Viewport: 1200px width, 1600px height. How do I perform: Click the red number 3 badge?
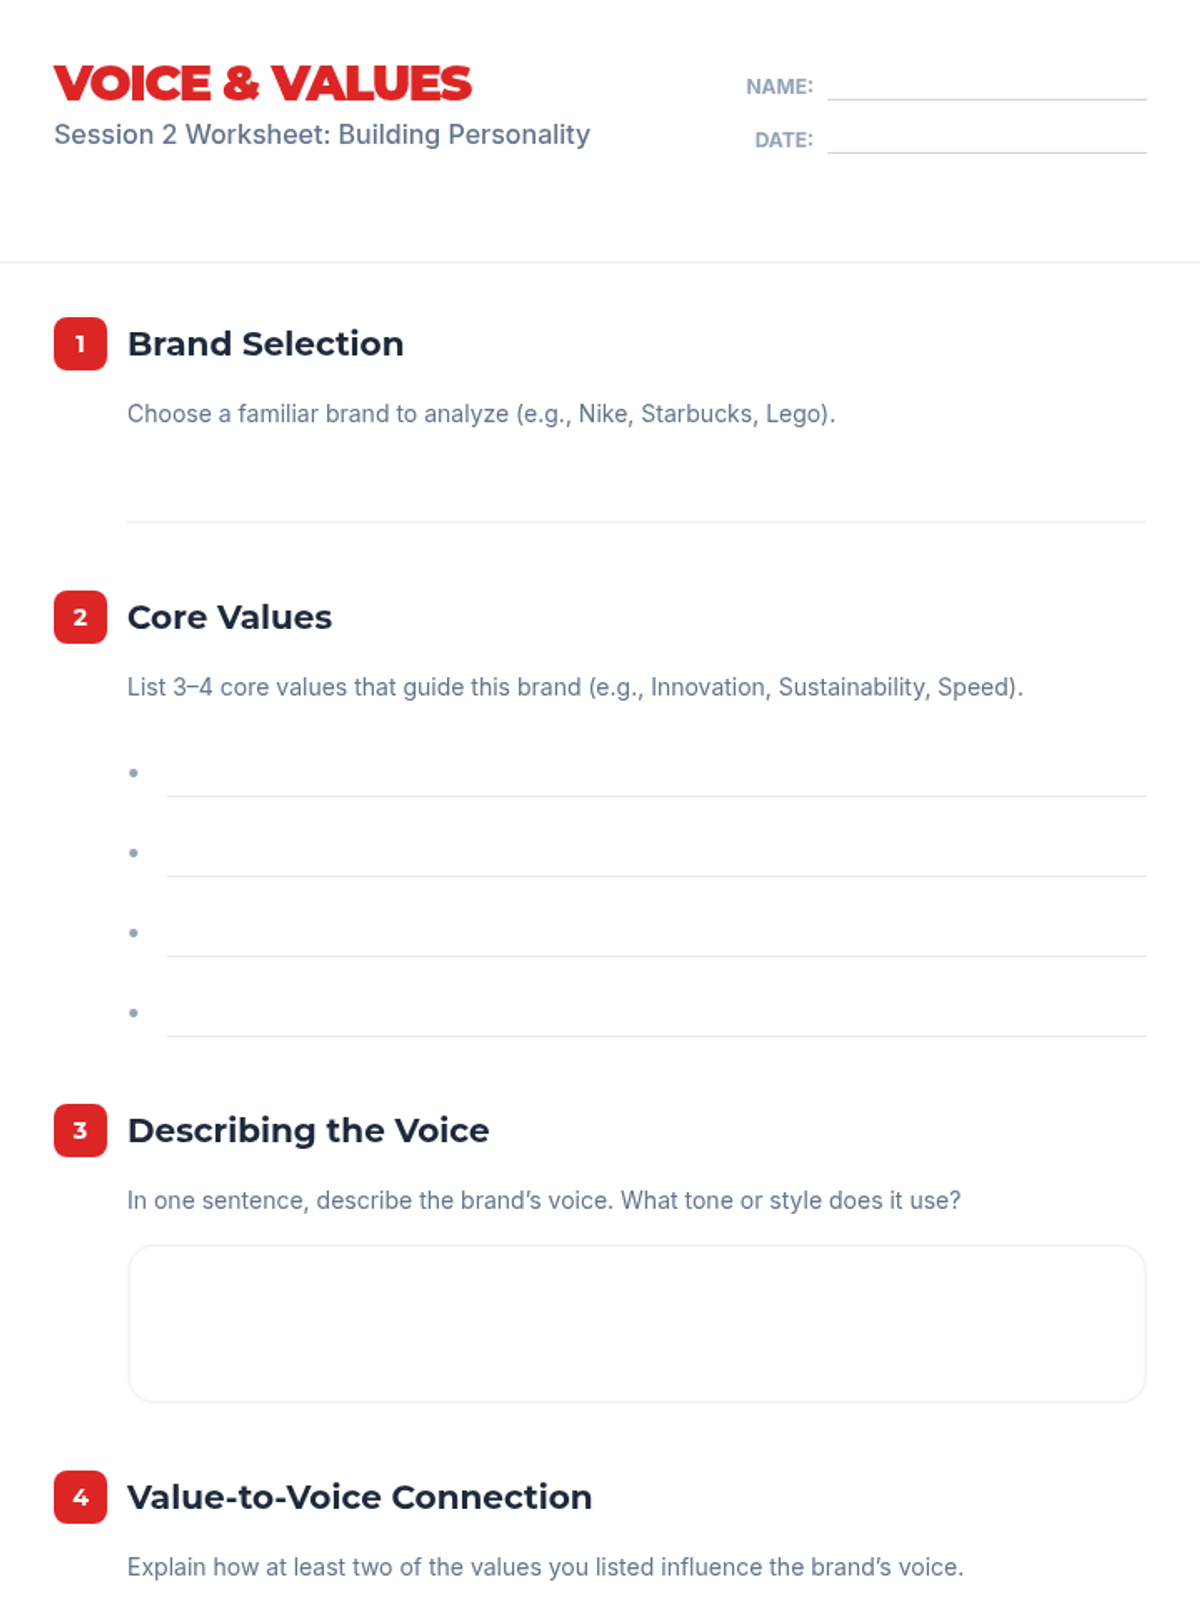coord(80,1130)
